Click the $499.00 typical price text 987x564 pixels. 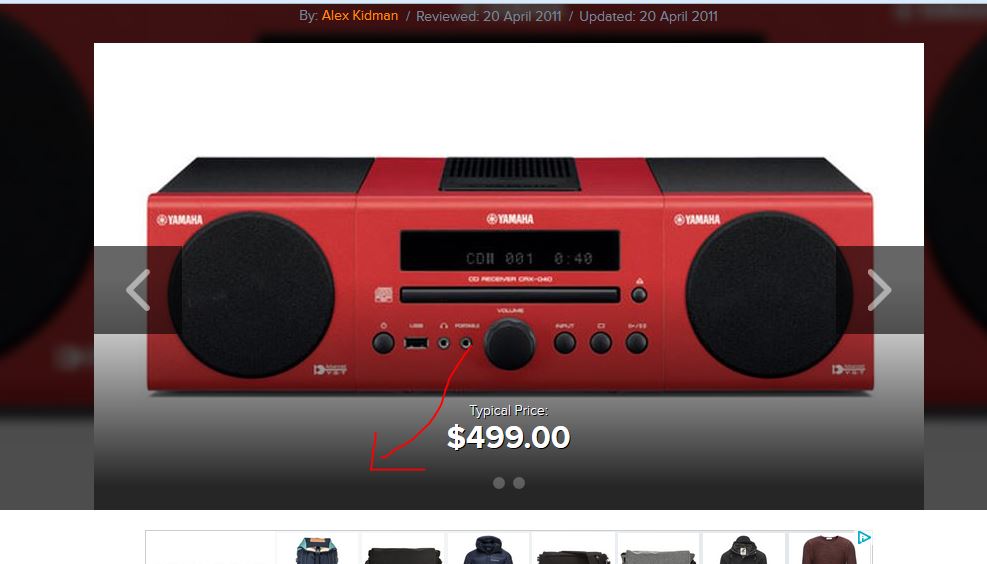[509, 437]
